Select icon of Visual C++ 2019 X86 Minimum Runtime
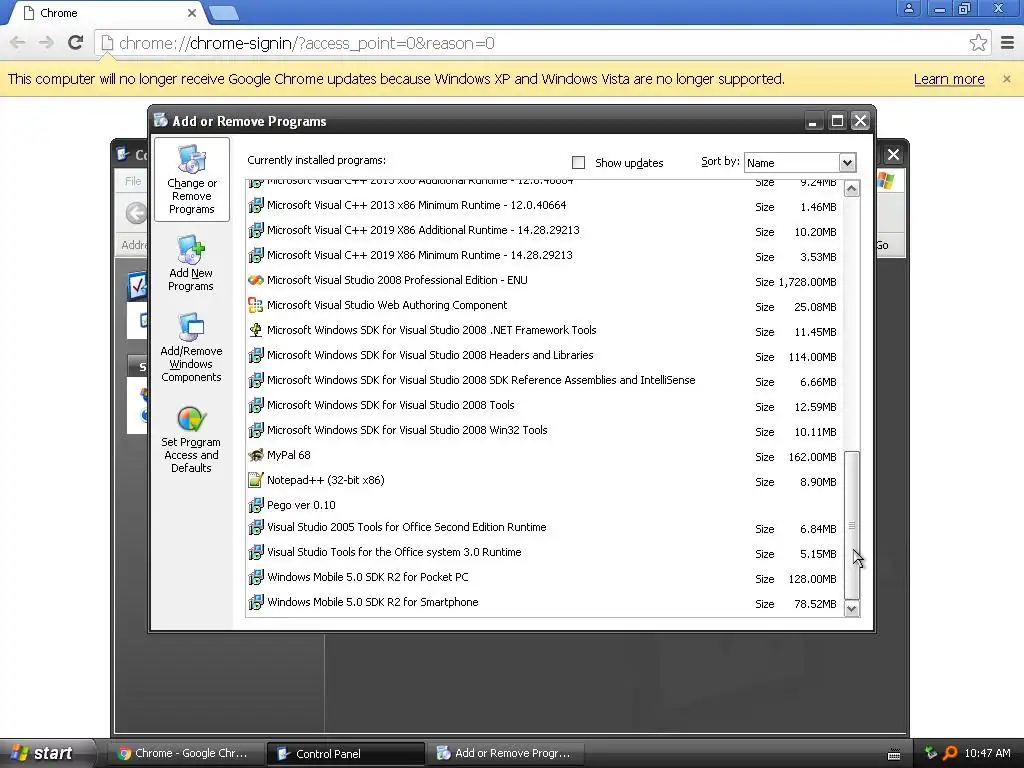The width and height of the screenshot is (1024, 768). click(x=255, y=255)
